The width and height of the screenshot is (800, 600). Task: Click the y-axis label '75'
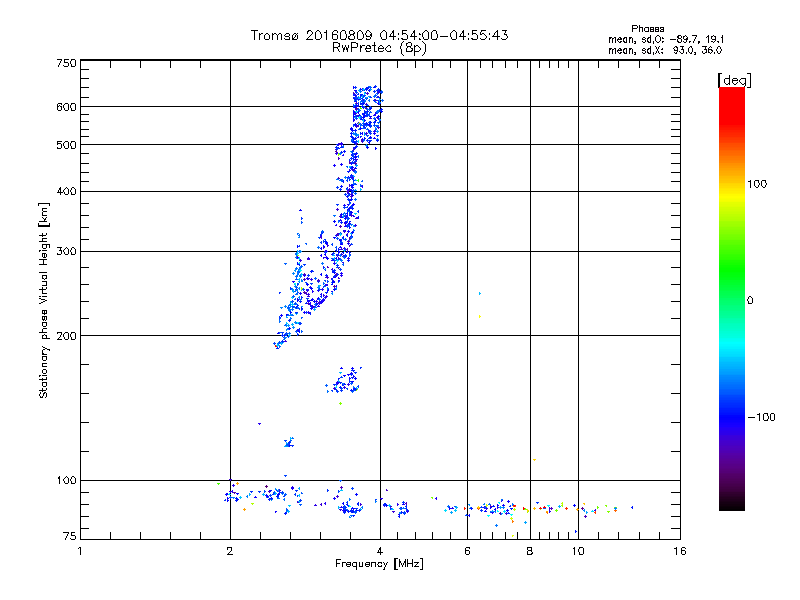pos(70,536)
